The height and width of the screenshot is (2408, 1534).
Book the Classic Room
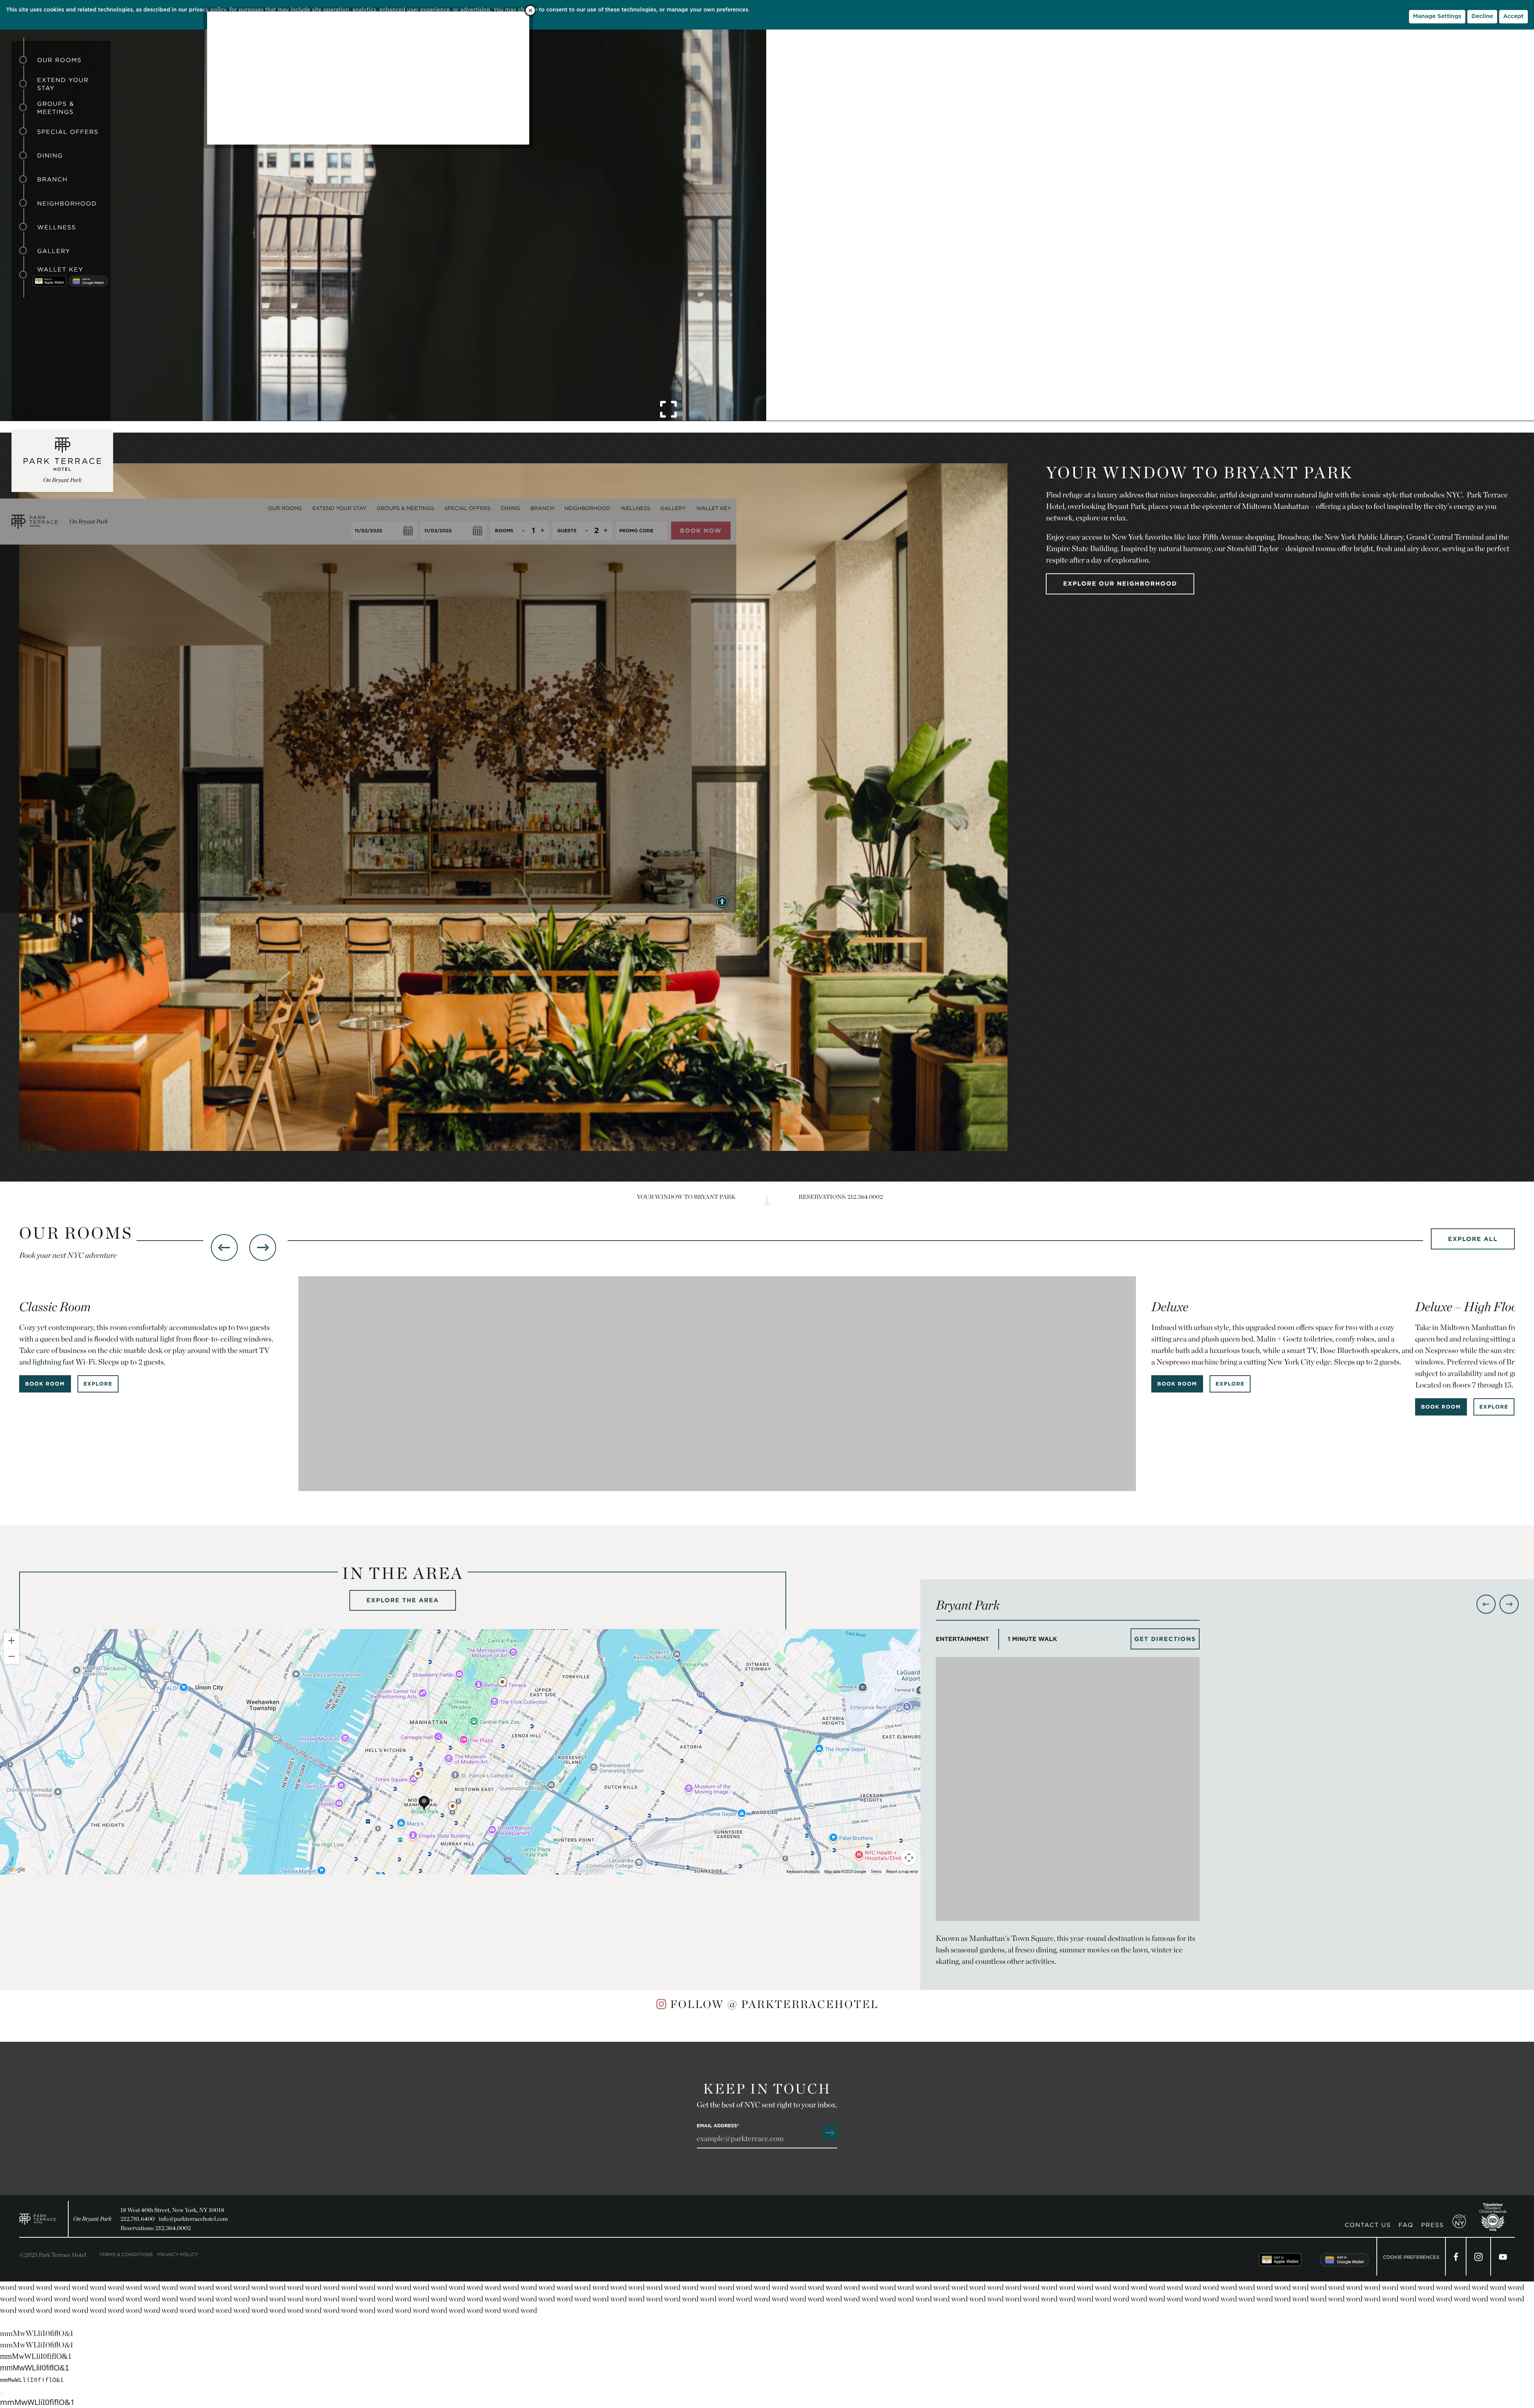45,1384
